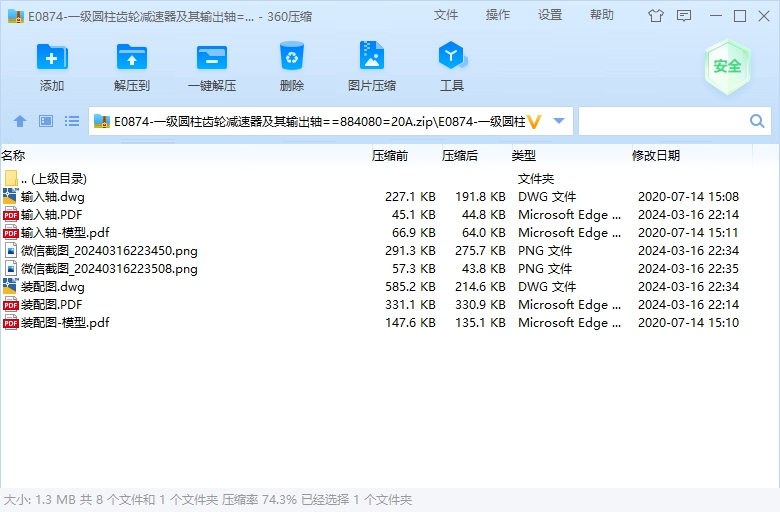Expand the address path dropdown arrow
The height and width of the screenshot is (512, 780).
(559, 121)
